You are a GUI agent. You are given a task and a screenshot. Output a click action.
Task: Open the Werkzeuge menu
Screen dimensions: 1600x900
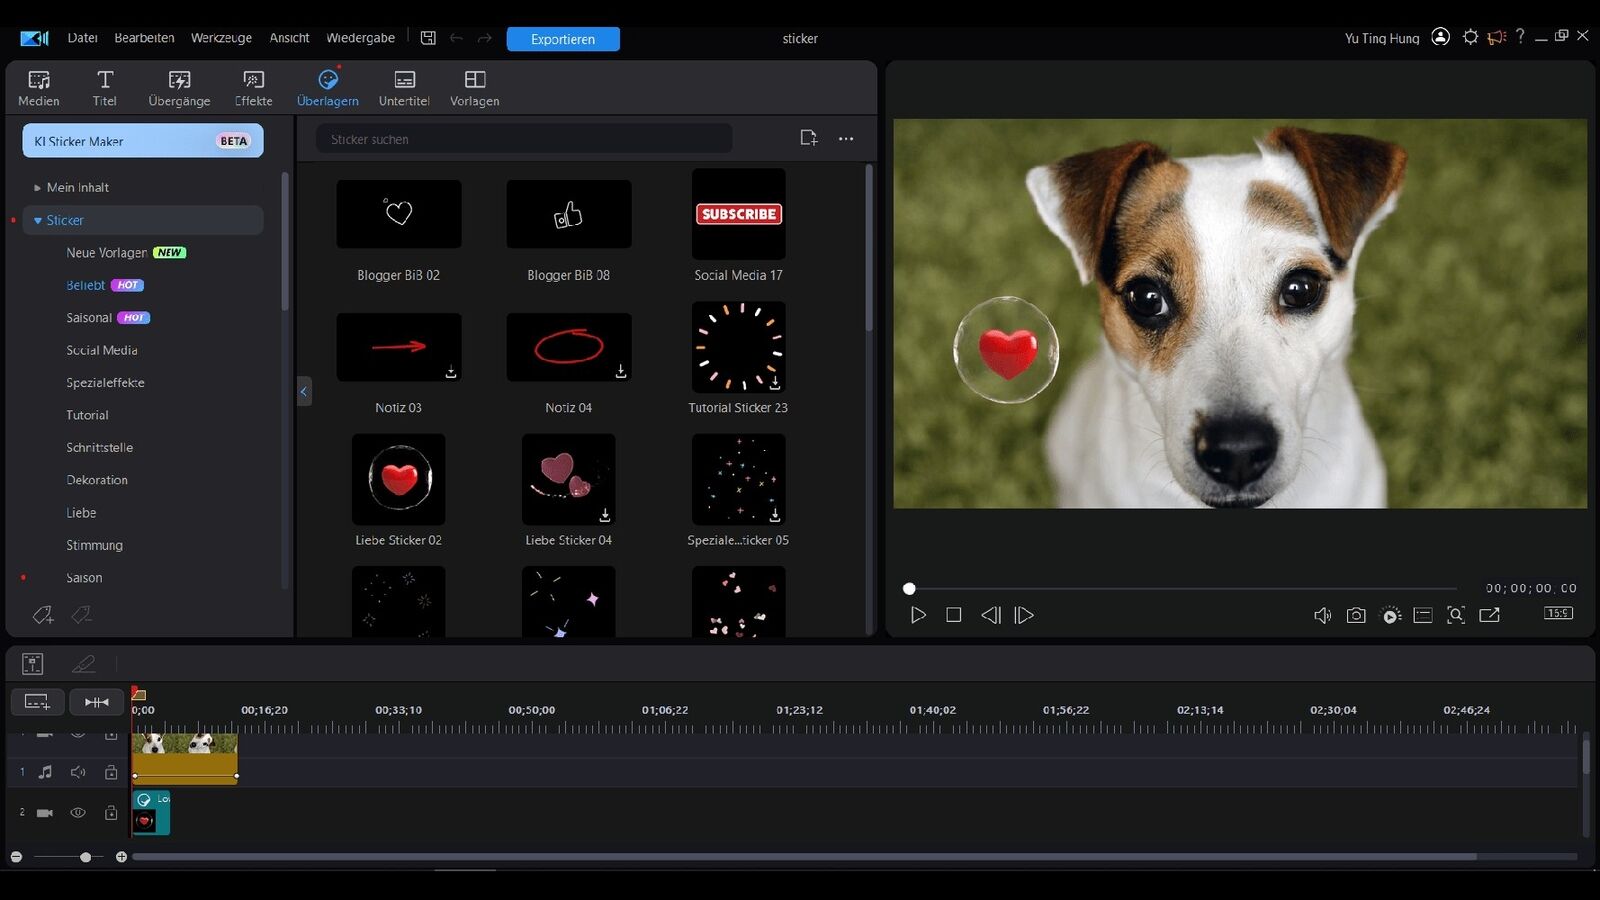(x=221, y=38)
